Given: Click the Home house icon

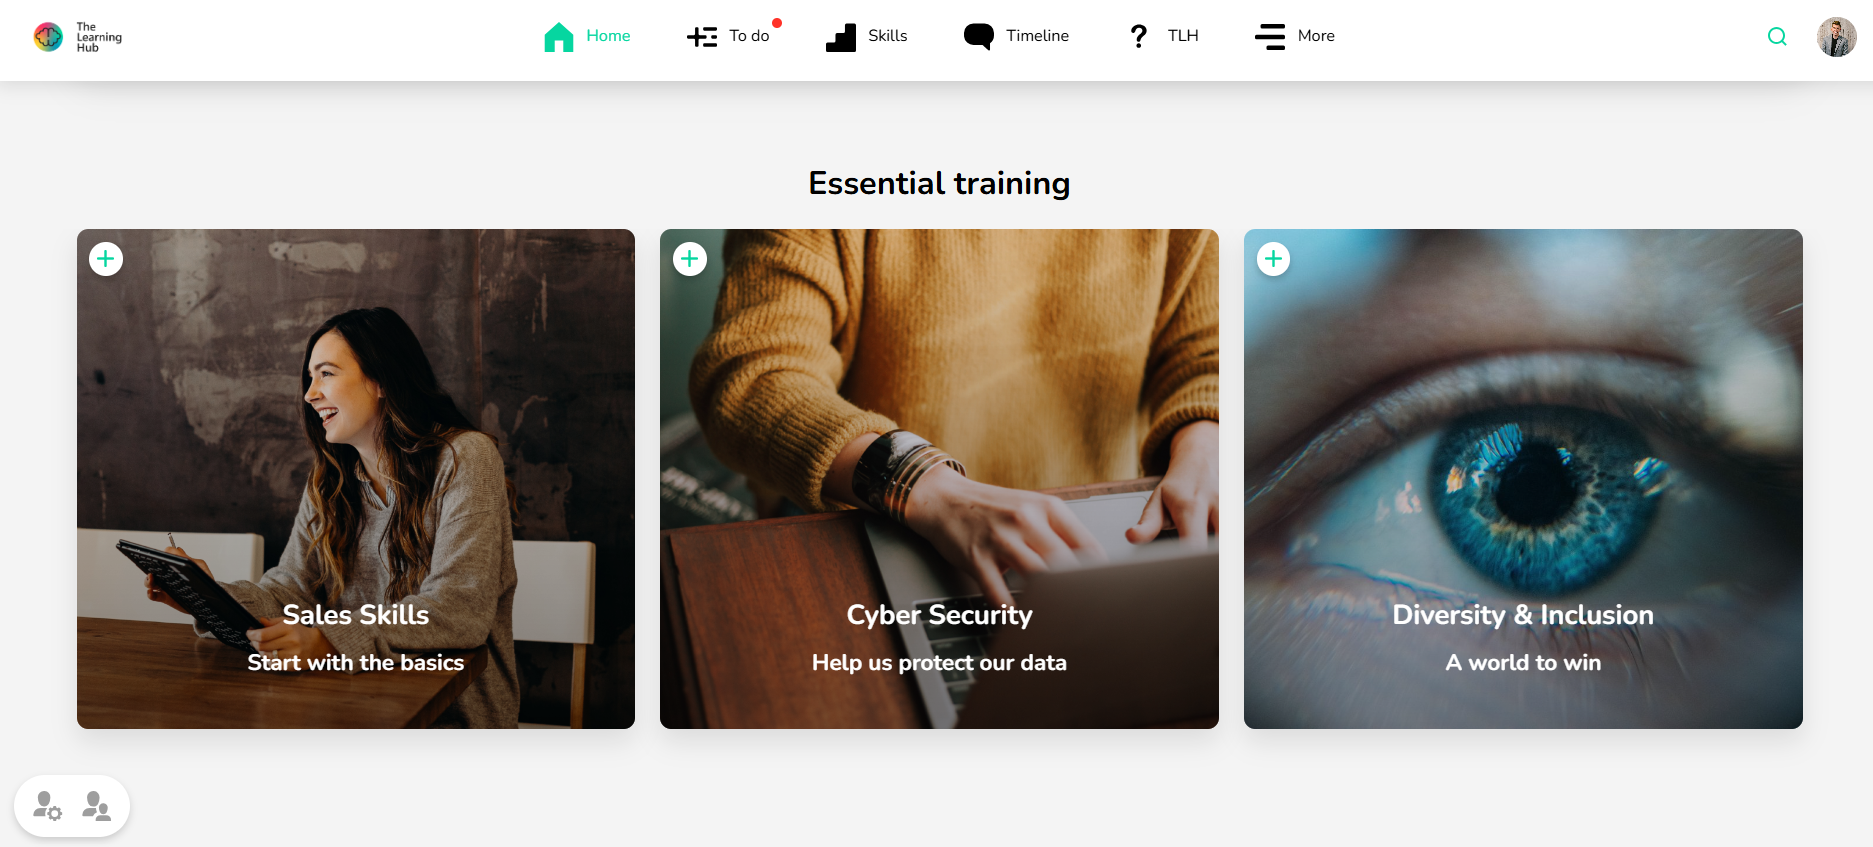Looking at the screenshot, I should click(x=559, y=37).
